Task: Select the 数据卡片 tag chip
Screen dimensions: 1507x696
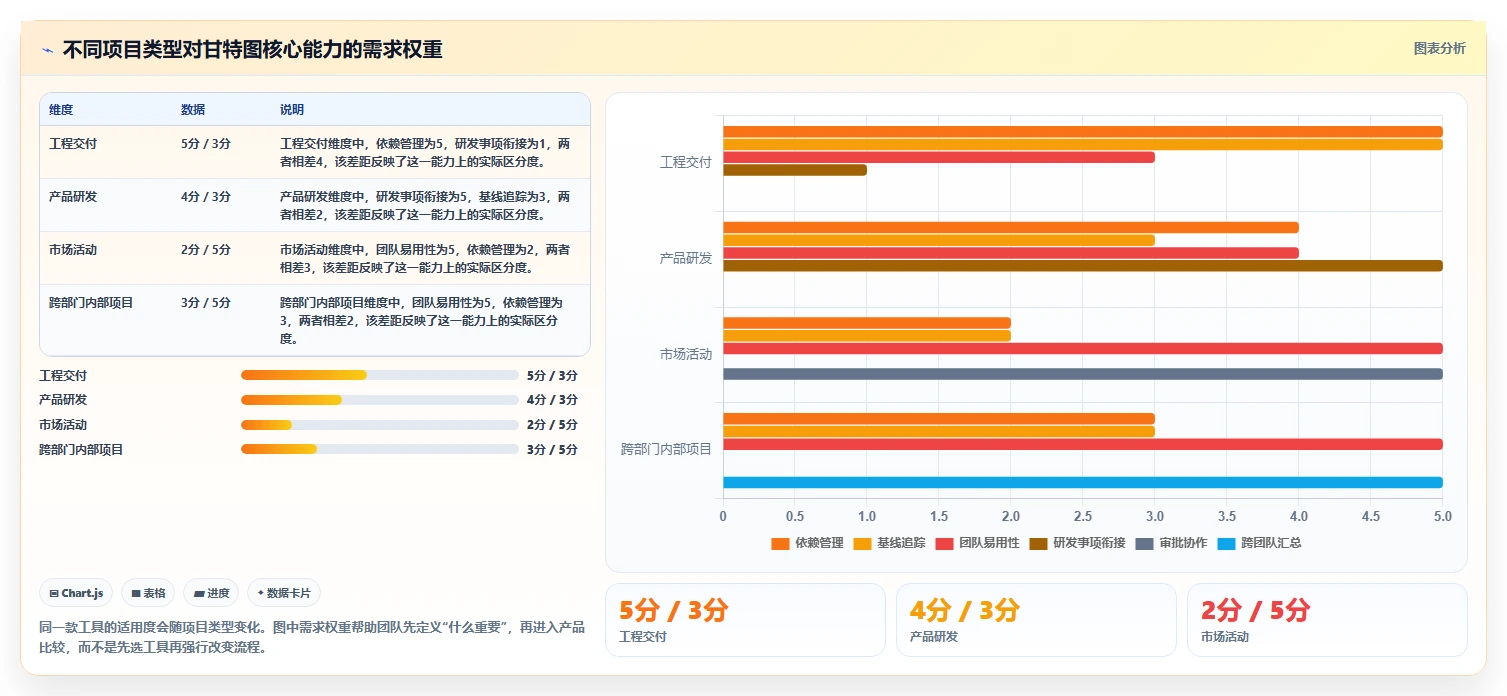Action: tap(284, 593)
